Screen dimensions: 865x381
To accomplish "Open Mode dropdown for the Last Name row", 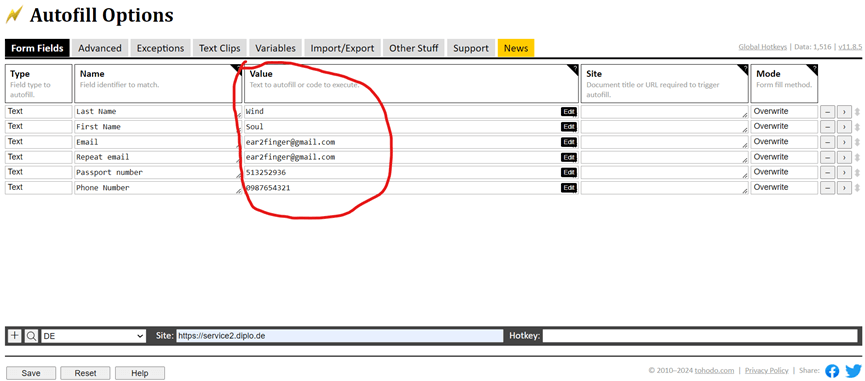I will [x=784, y=111].
